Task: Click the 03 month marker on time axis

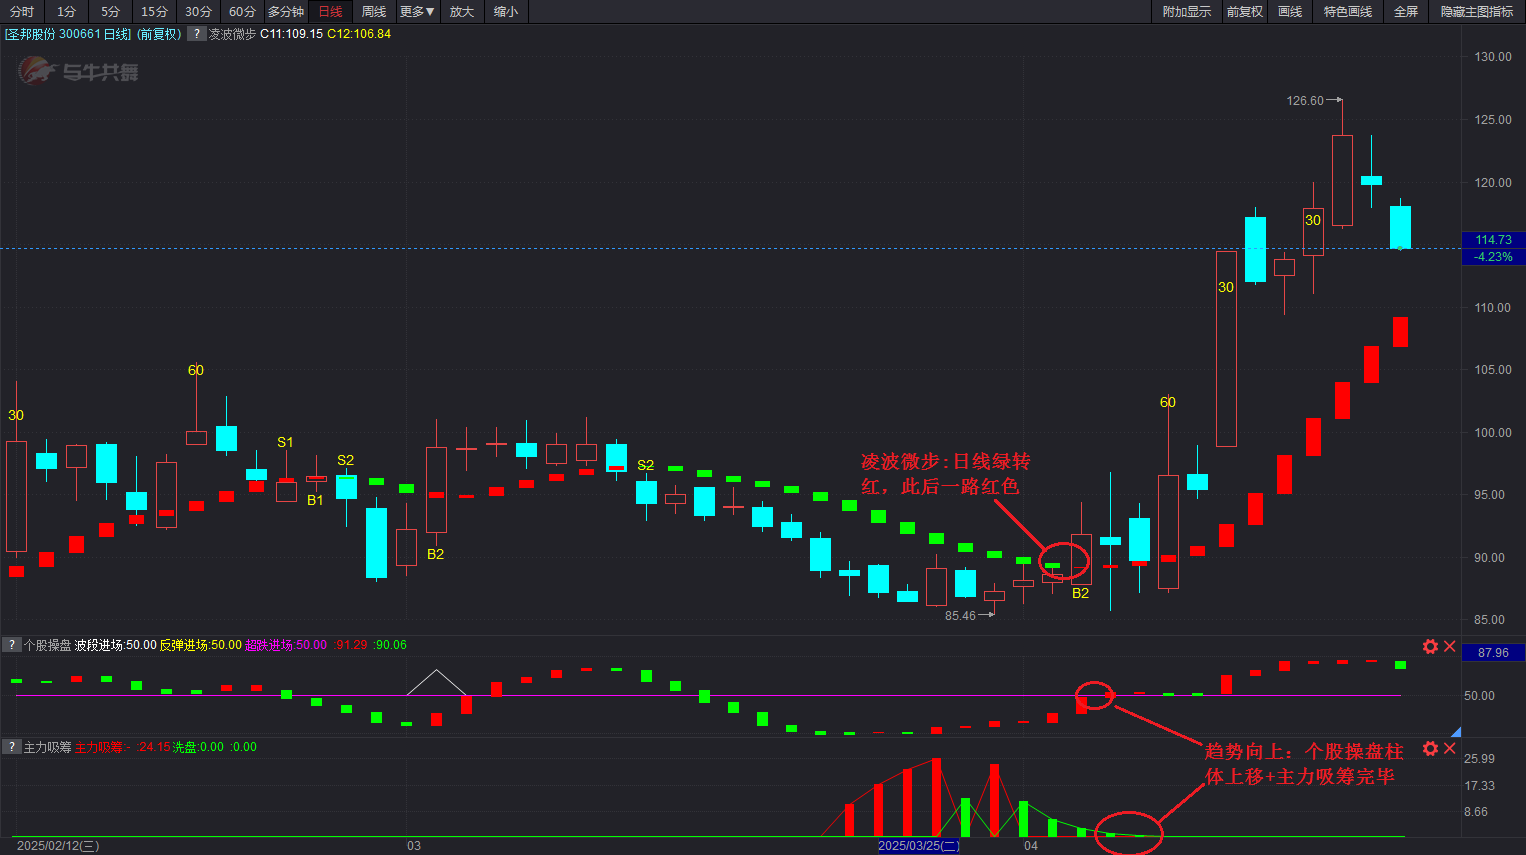Action: pyautogui.click(x=414, y=846)
